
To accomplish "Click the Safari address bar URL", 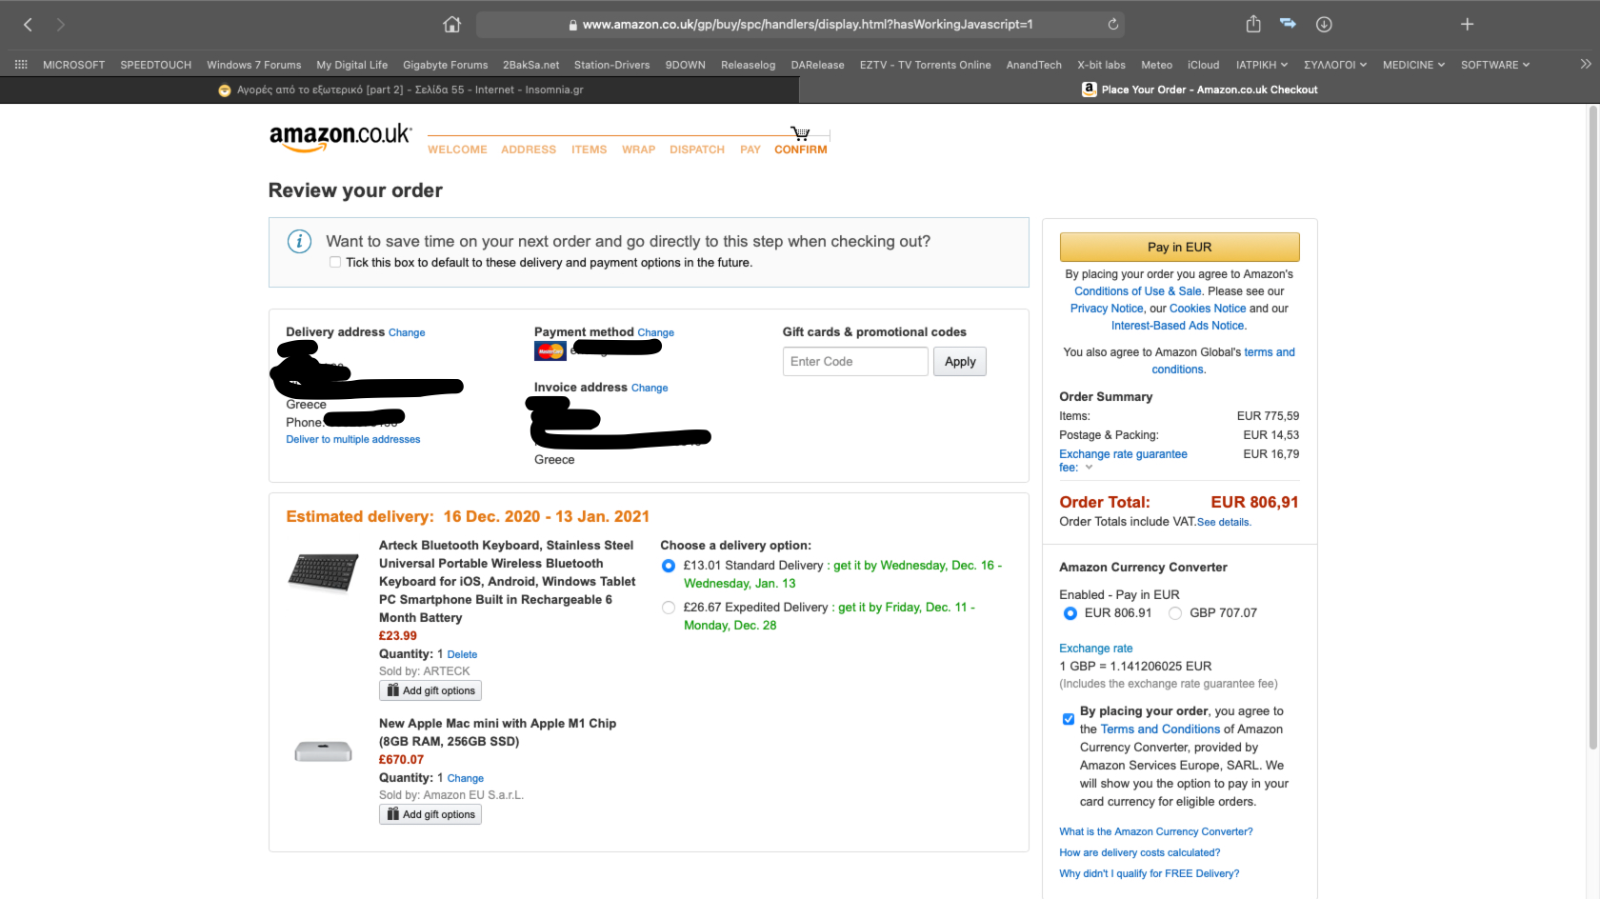I will pyautogui.click(x=800, y=24).
